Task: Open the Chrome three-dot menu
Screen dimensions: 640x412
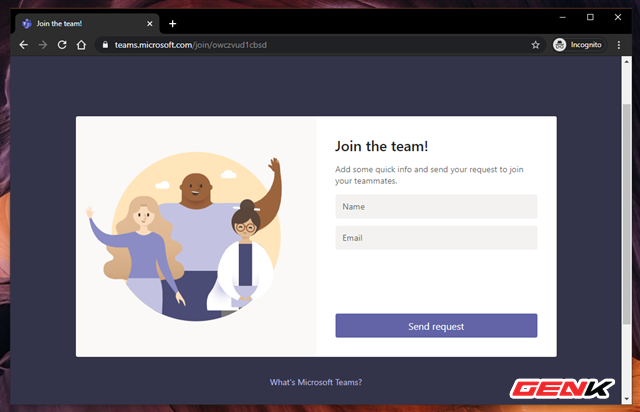Action: (618, 45)
